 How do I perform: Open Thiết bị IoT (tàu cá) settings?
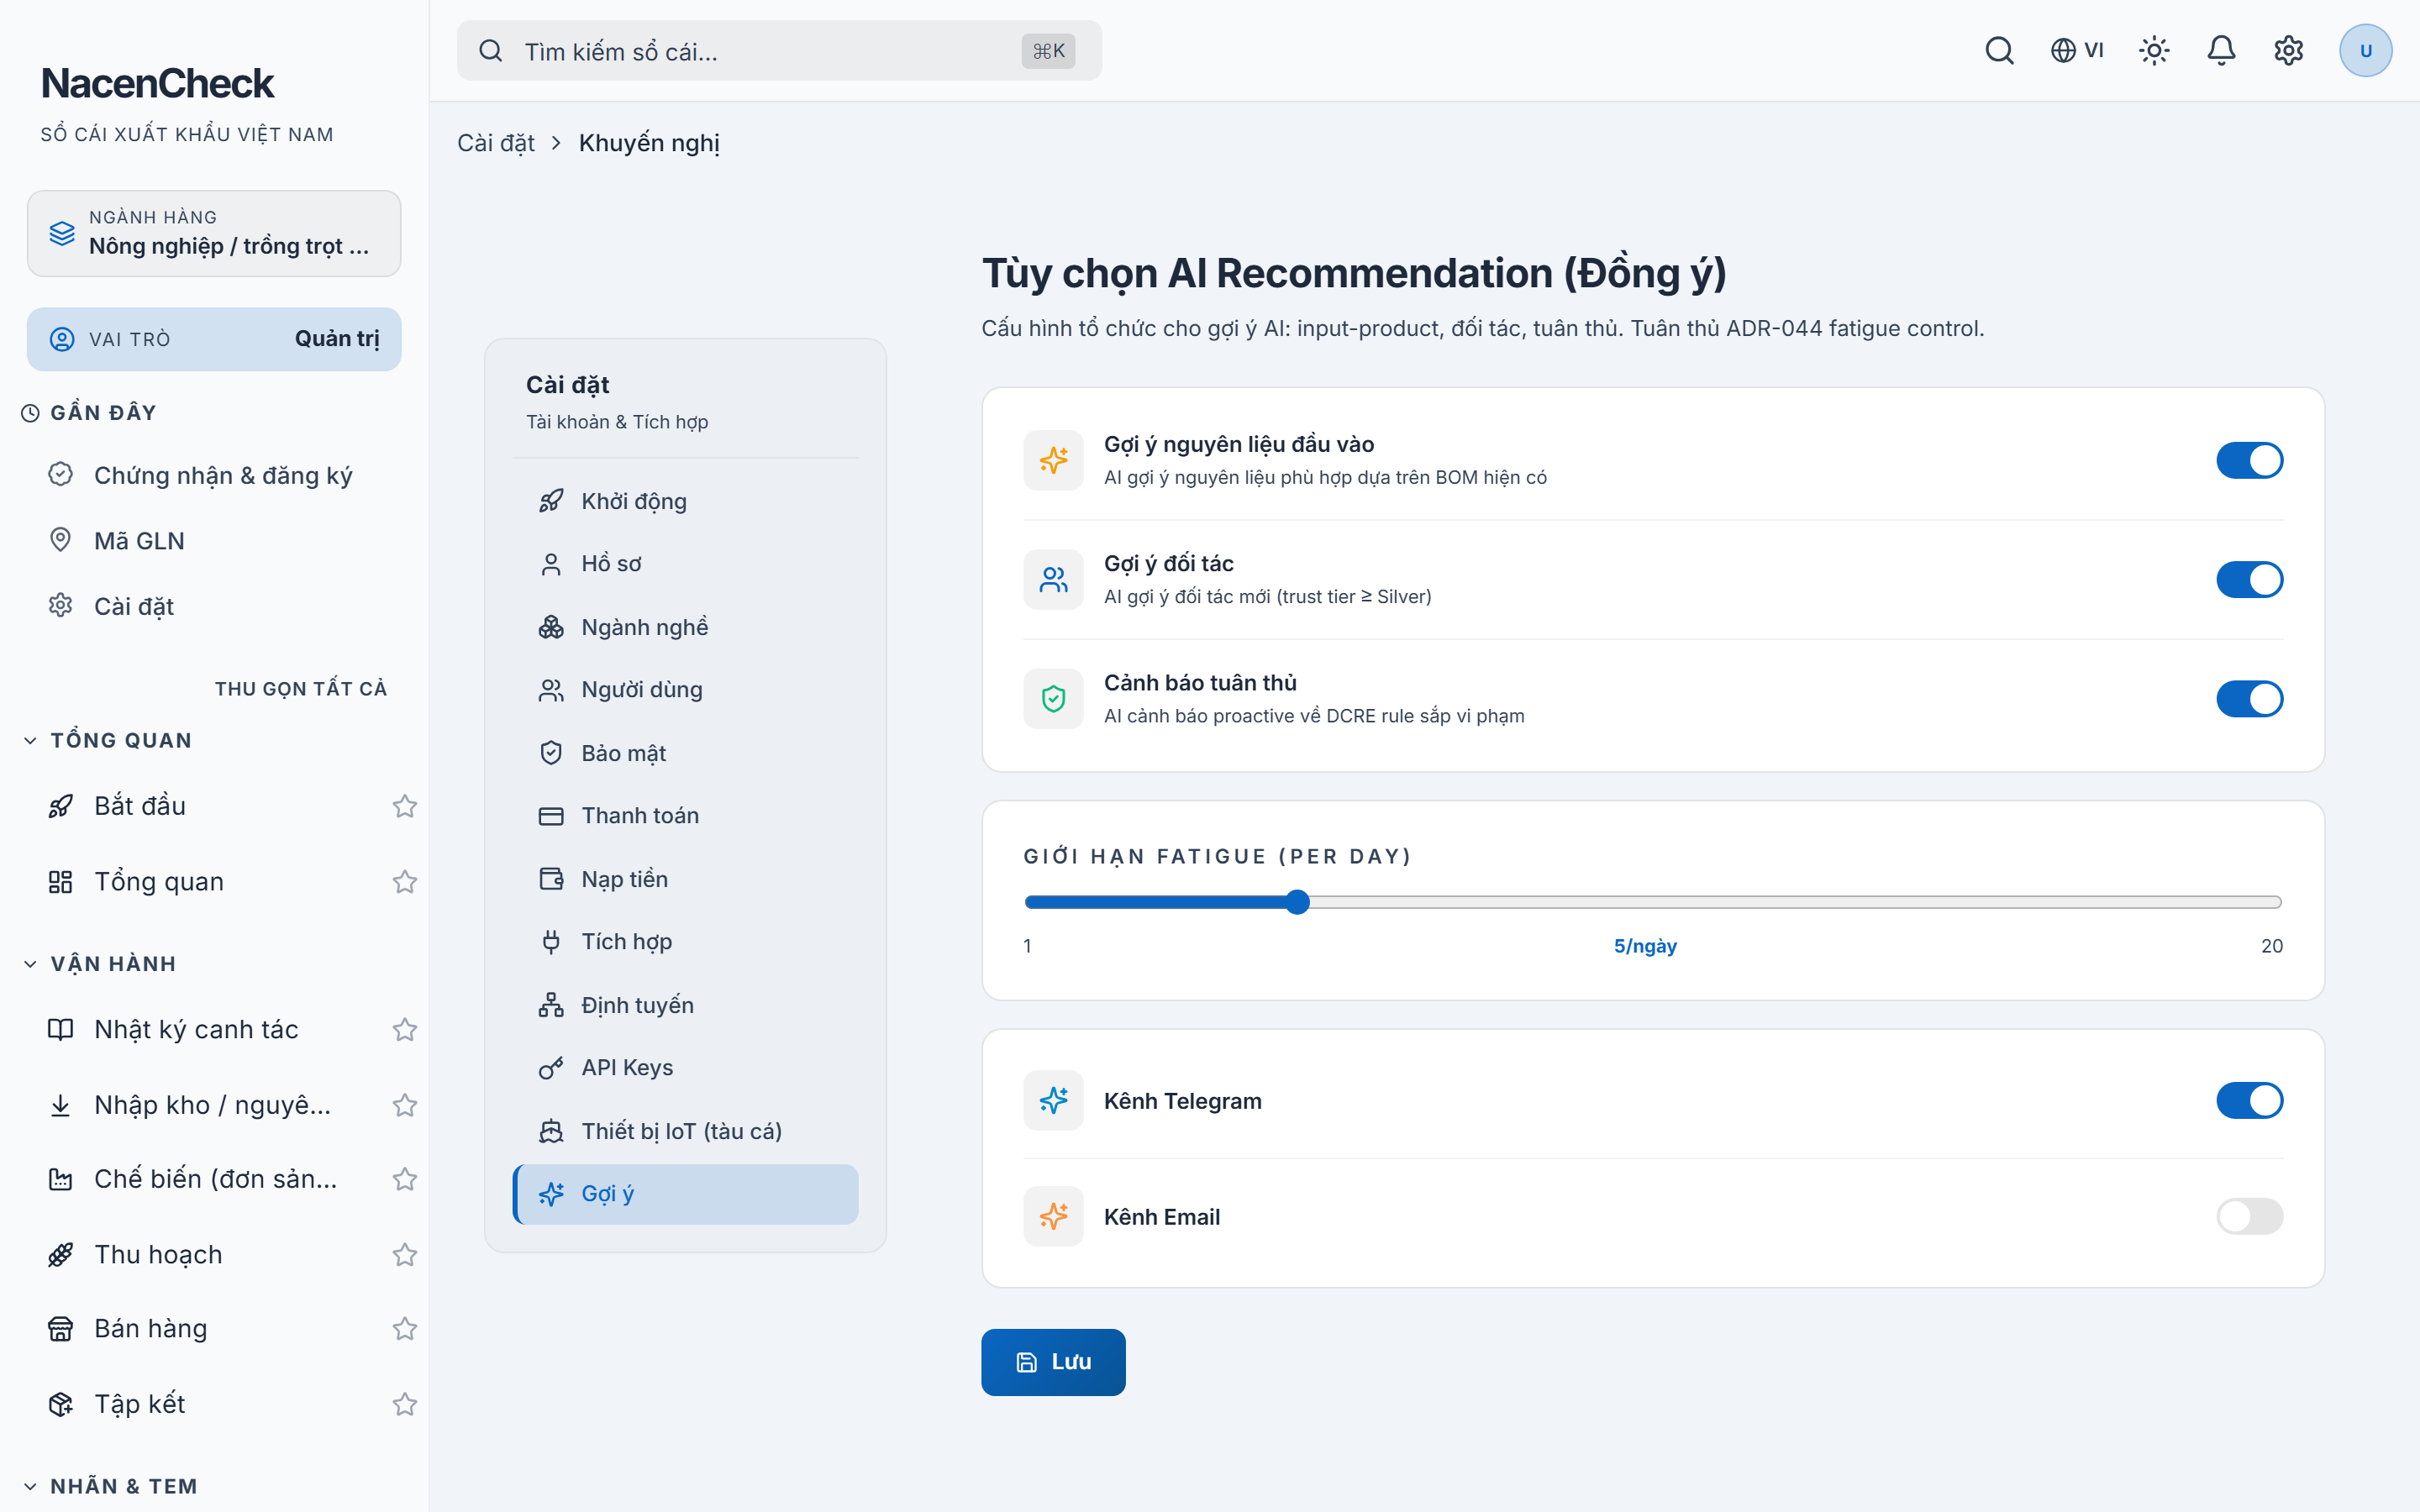pos(685,1131)
